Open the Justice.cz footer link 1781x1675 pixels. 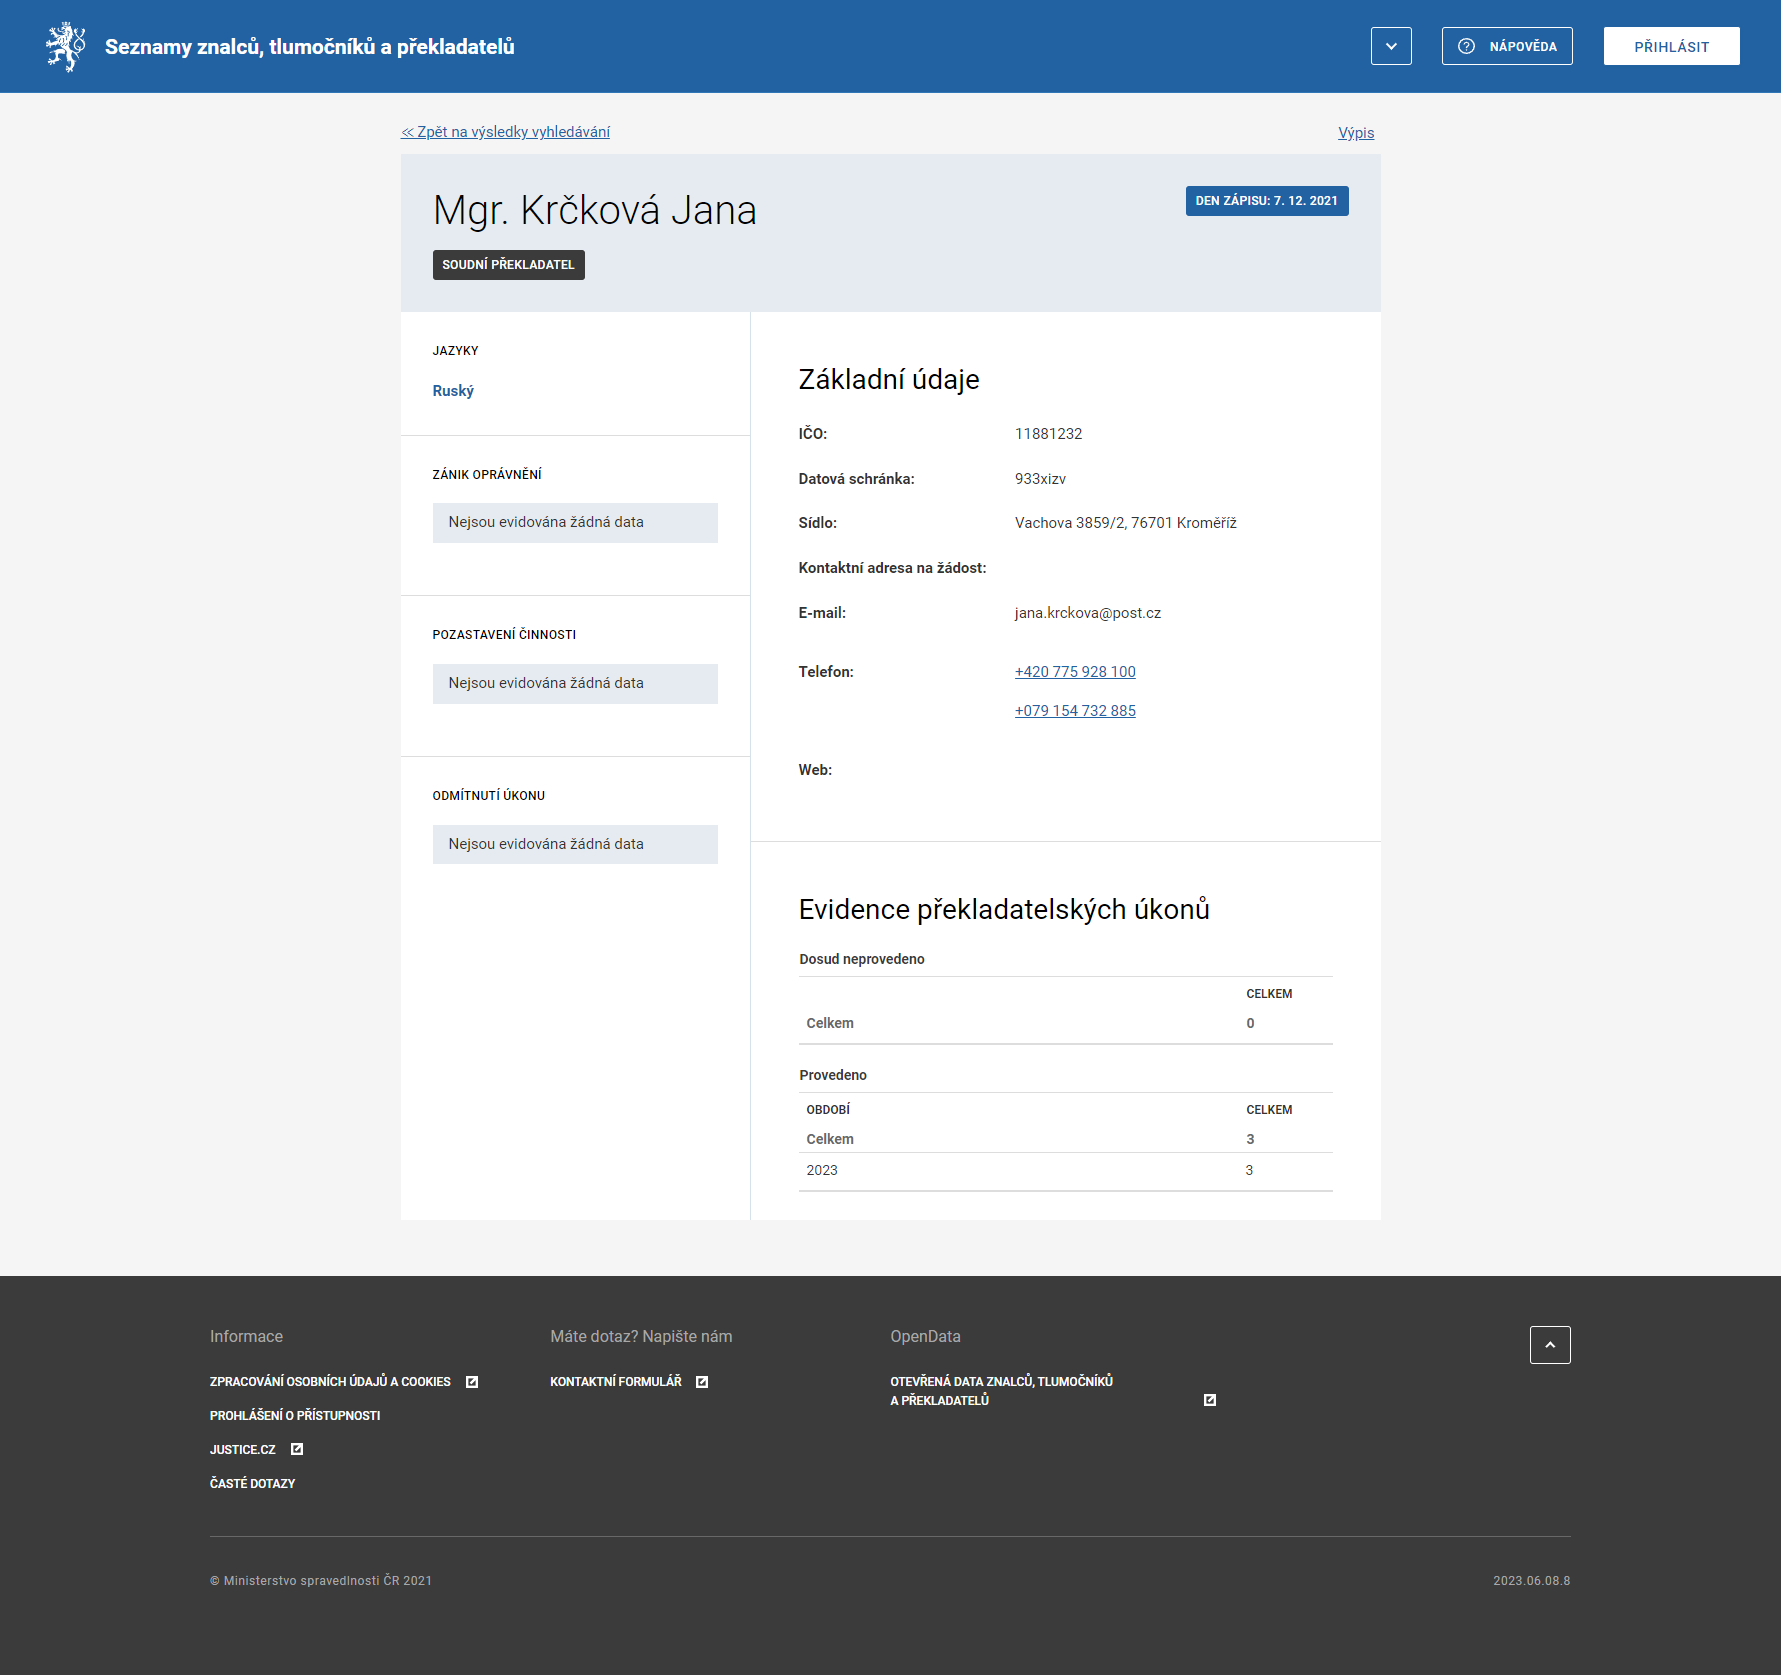coord(242,1450)
